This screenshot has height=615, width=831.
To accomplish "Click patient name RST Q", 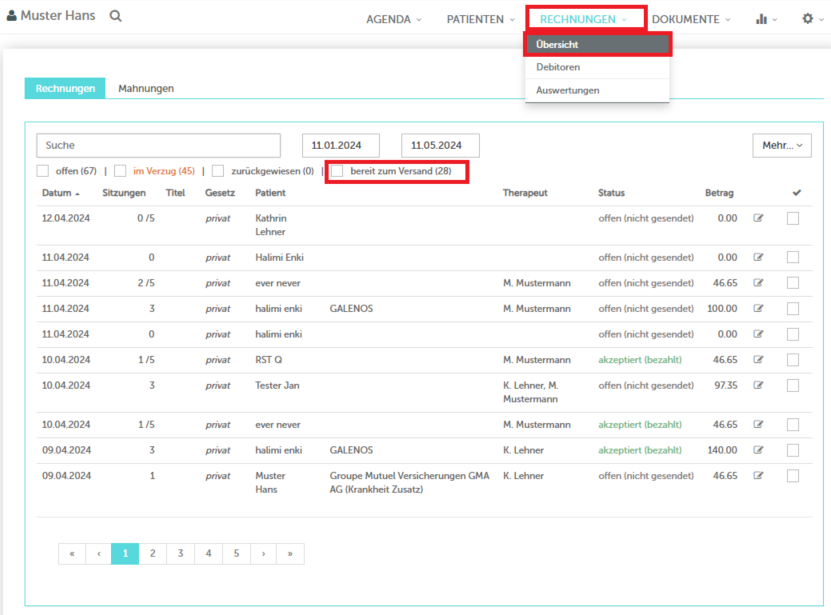I will click(x=269, y=359).
